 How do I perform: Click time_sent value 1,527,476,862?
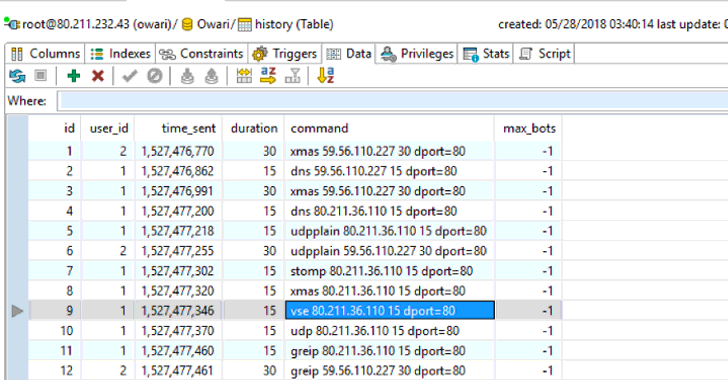coord(178,171)
